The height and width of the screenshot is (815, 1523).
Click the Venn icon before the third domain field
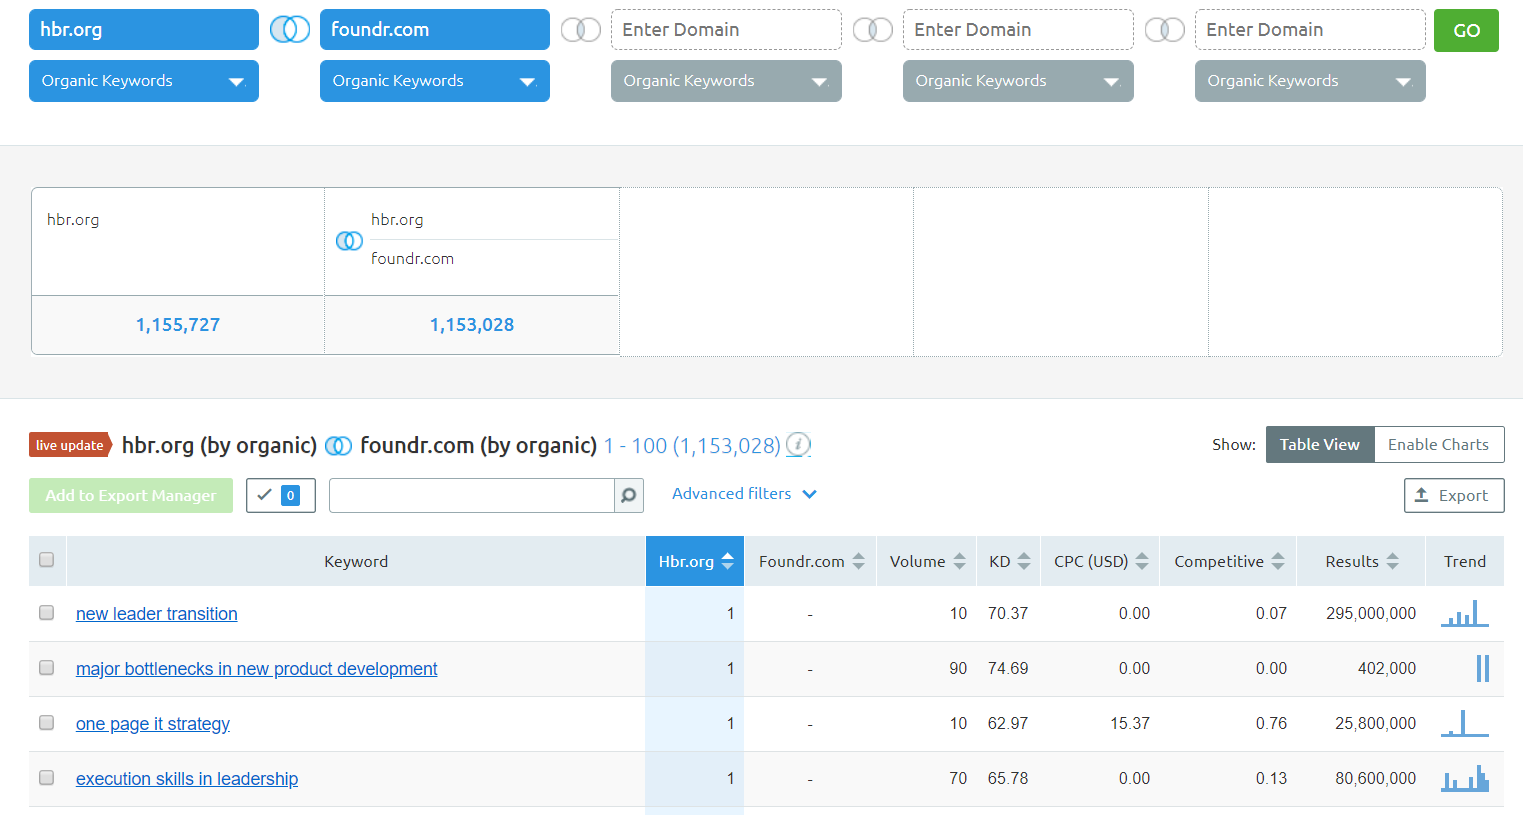point(580,30)
